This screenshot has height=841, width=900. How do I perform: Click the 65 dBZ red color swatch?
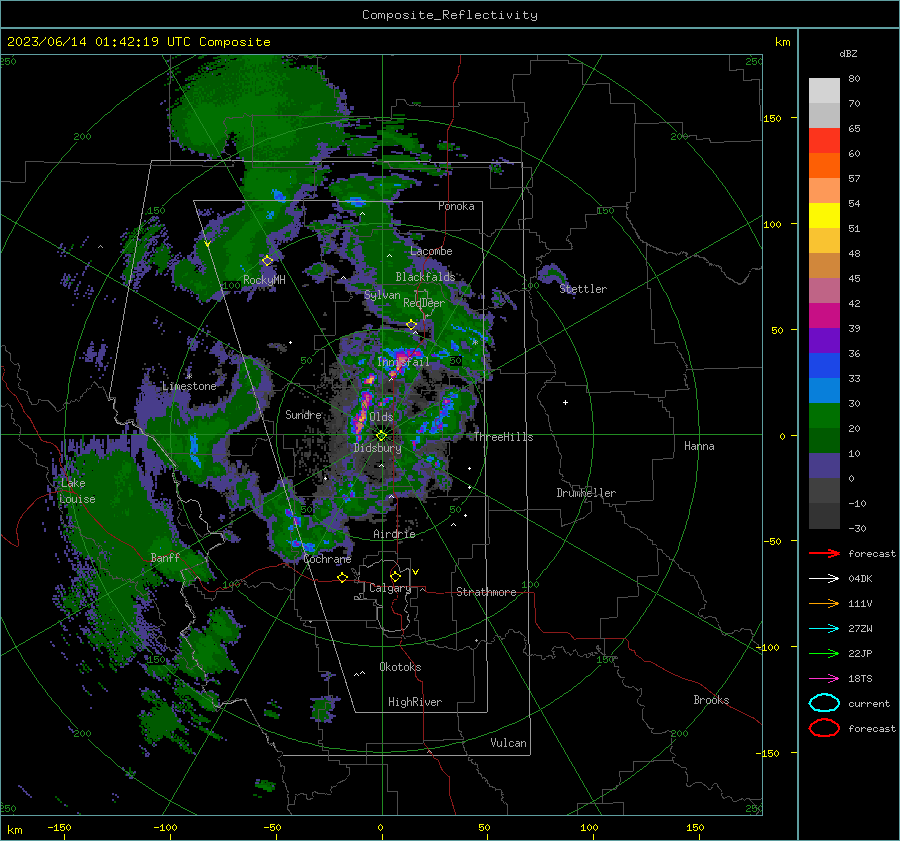point(824,140)
